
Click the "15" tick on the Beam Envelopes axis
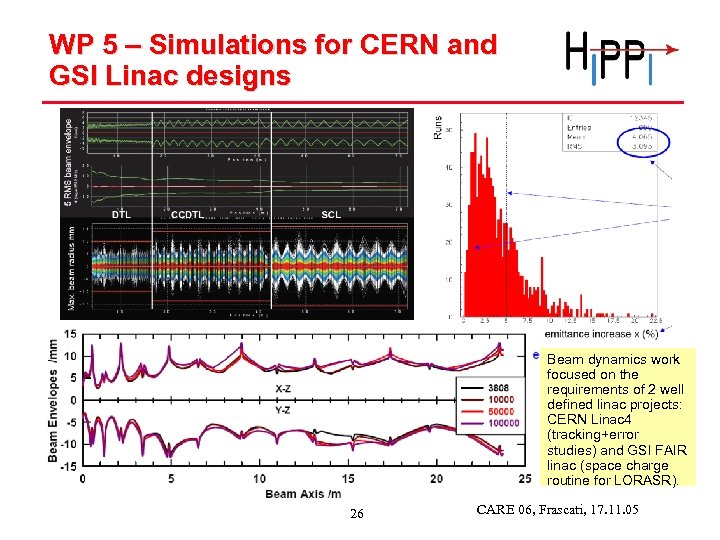pyautogui.click(x=70, y=334)
